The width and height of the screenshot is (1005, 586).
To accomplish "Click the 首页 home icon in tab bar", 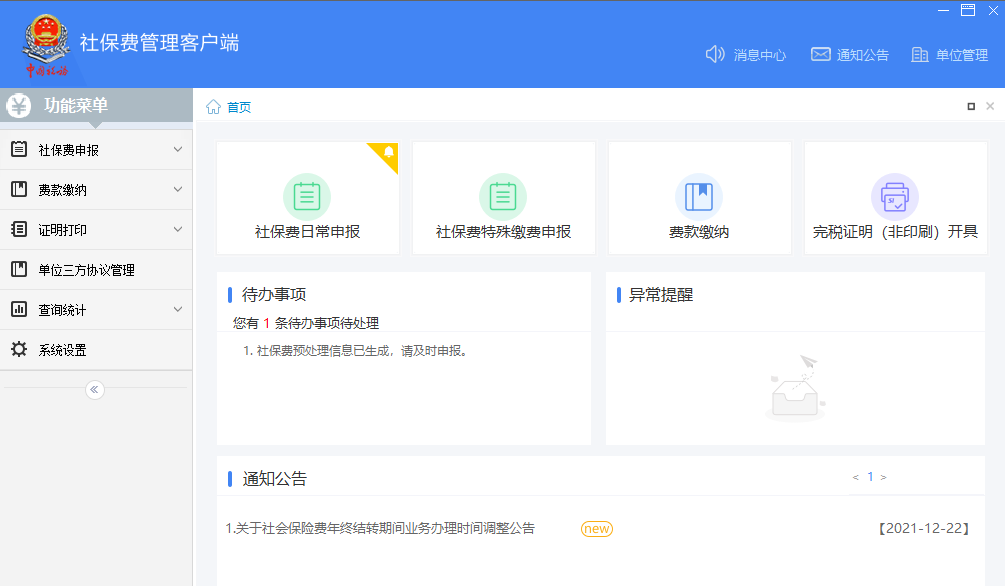I will (x=213, y=107).
